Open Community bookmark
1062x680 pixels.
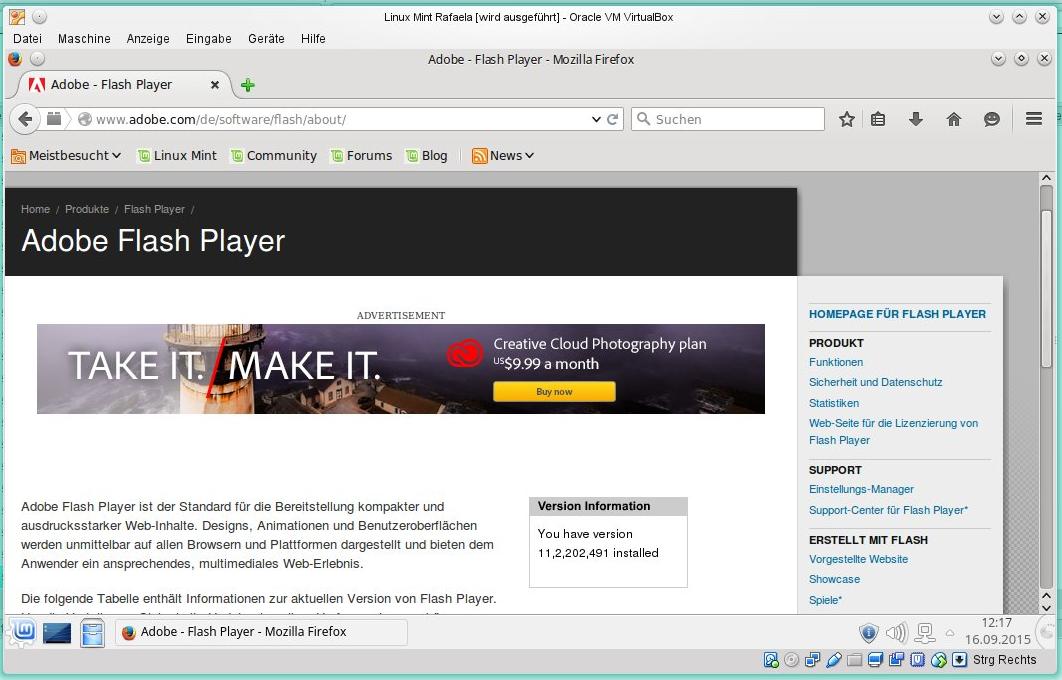pos(274,156)
